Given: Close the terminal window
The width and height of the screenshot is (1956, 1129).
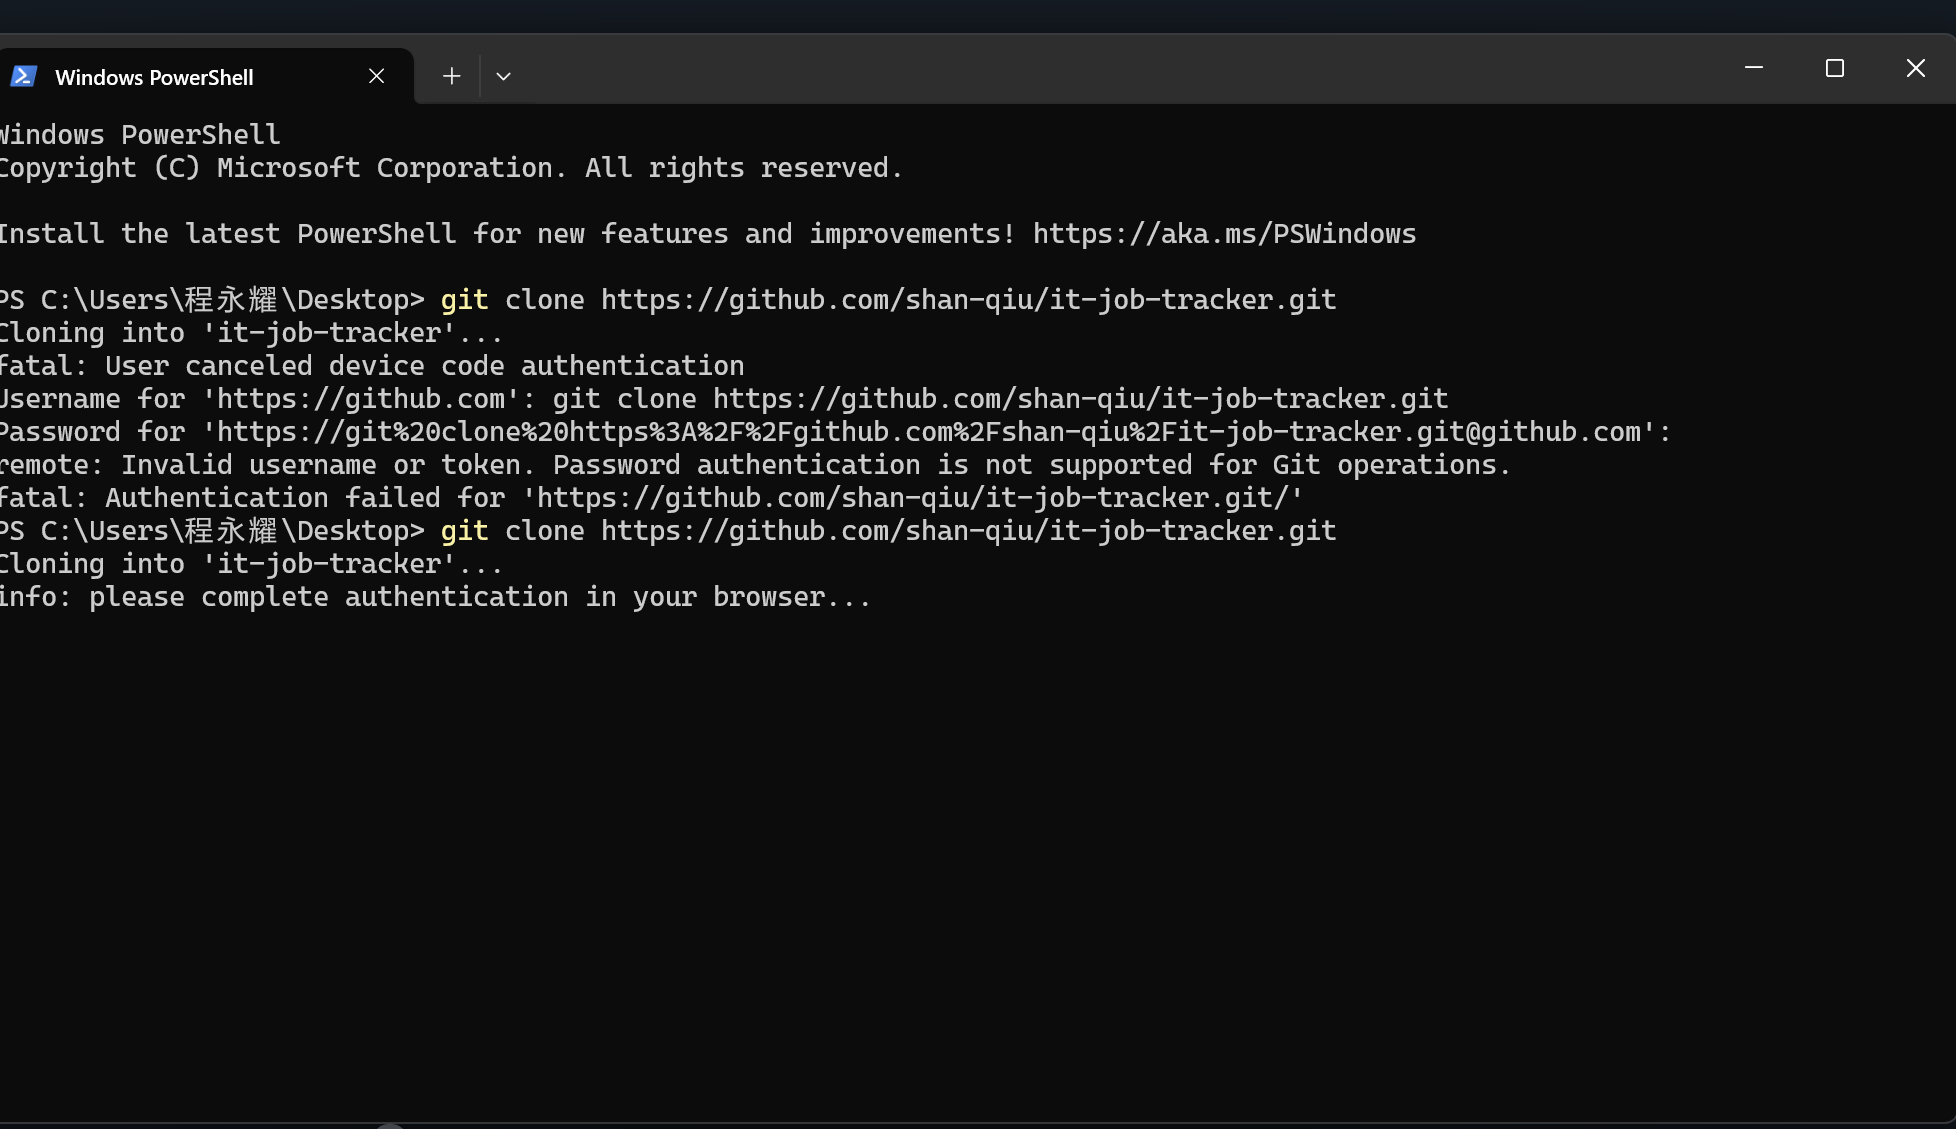Looking at the screenshot, I should [1915, 68].
